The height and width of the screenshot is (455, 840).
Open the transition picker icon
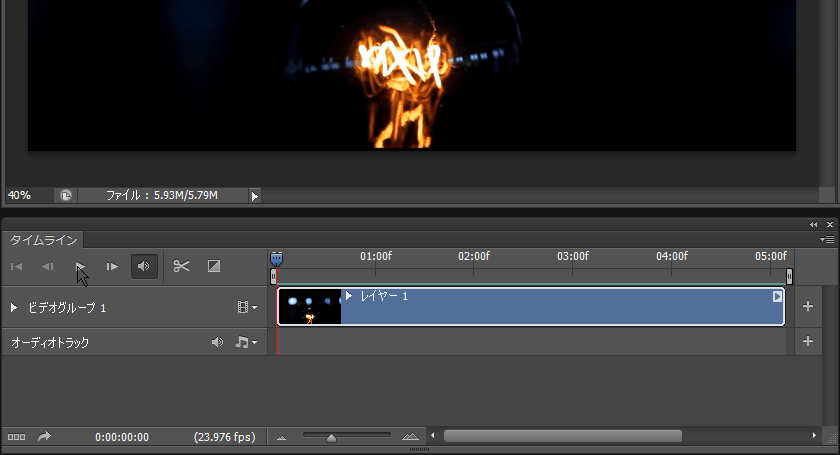[x=213, y=266]
